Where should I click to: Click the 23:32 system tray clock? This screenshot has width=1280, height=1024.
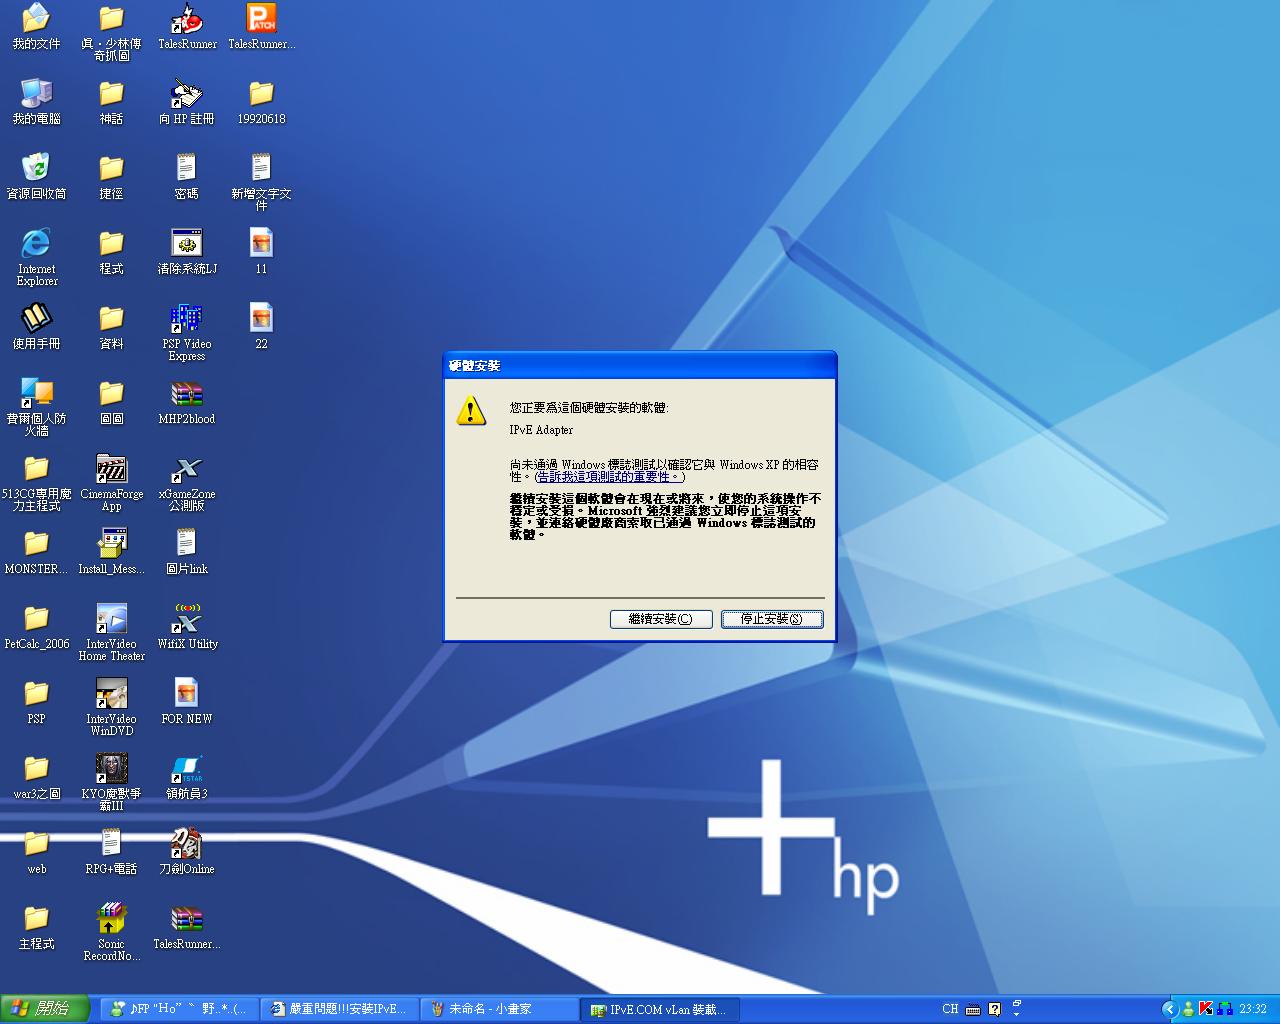tap(1252, 1009)
